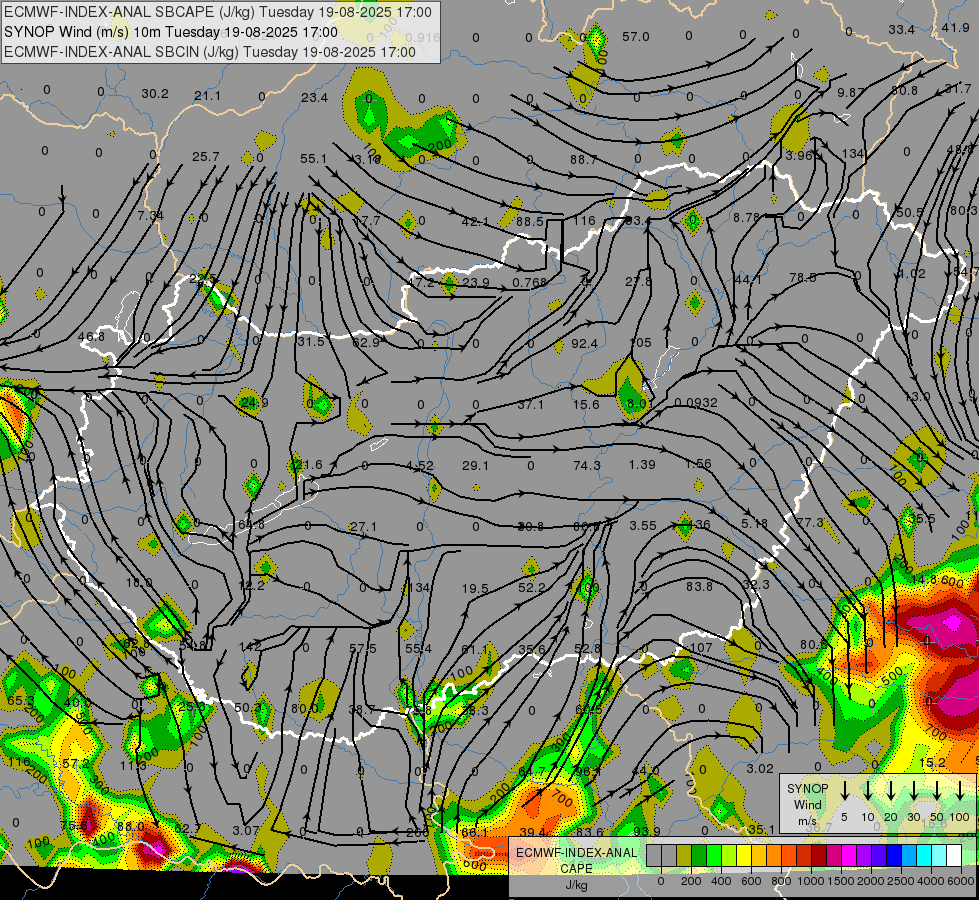This screenshot has height=900, width=979.
Task: Click the map value '3.02'
Action: click(760, 768)
